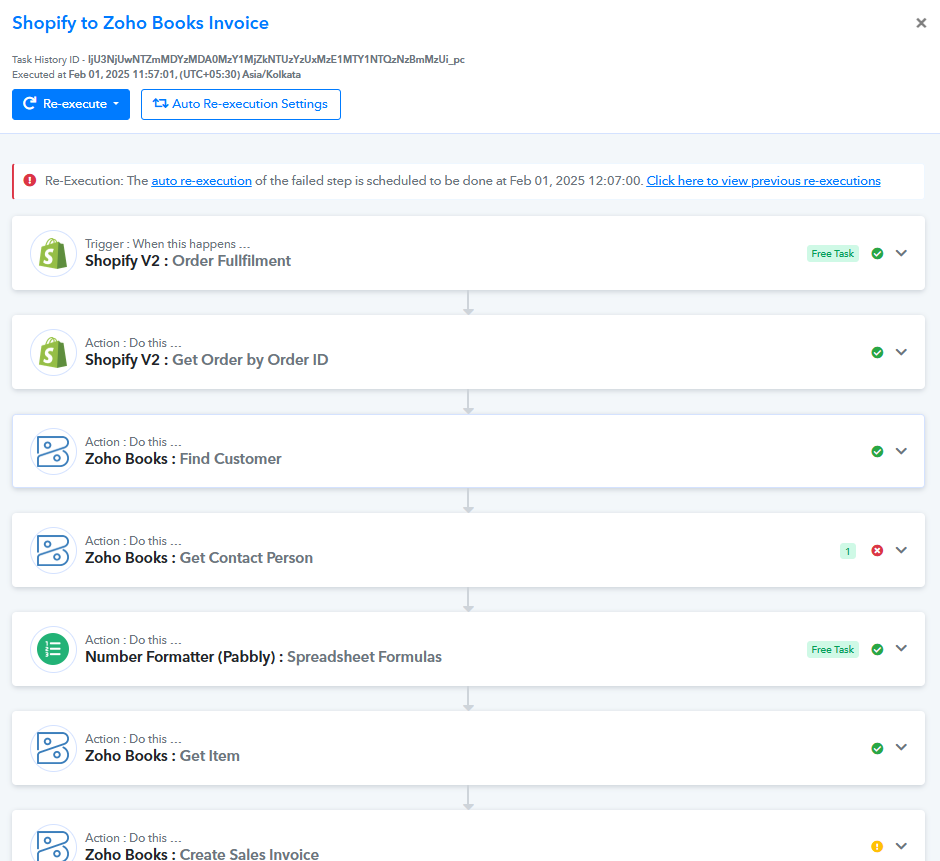Click the Shopify icon in Get Order by Order ID

click(53, 353)
